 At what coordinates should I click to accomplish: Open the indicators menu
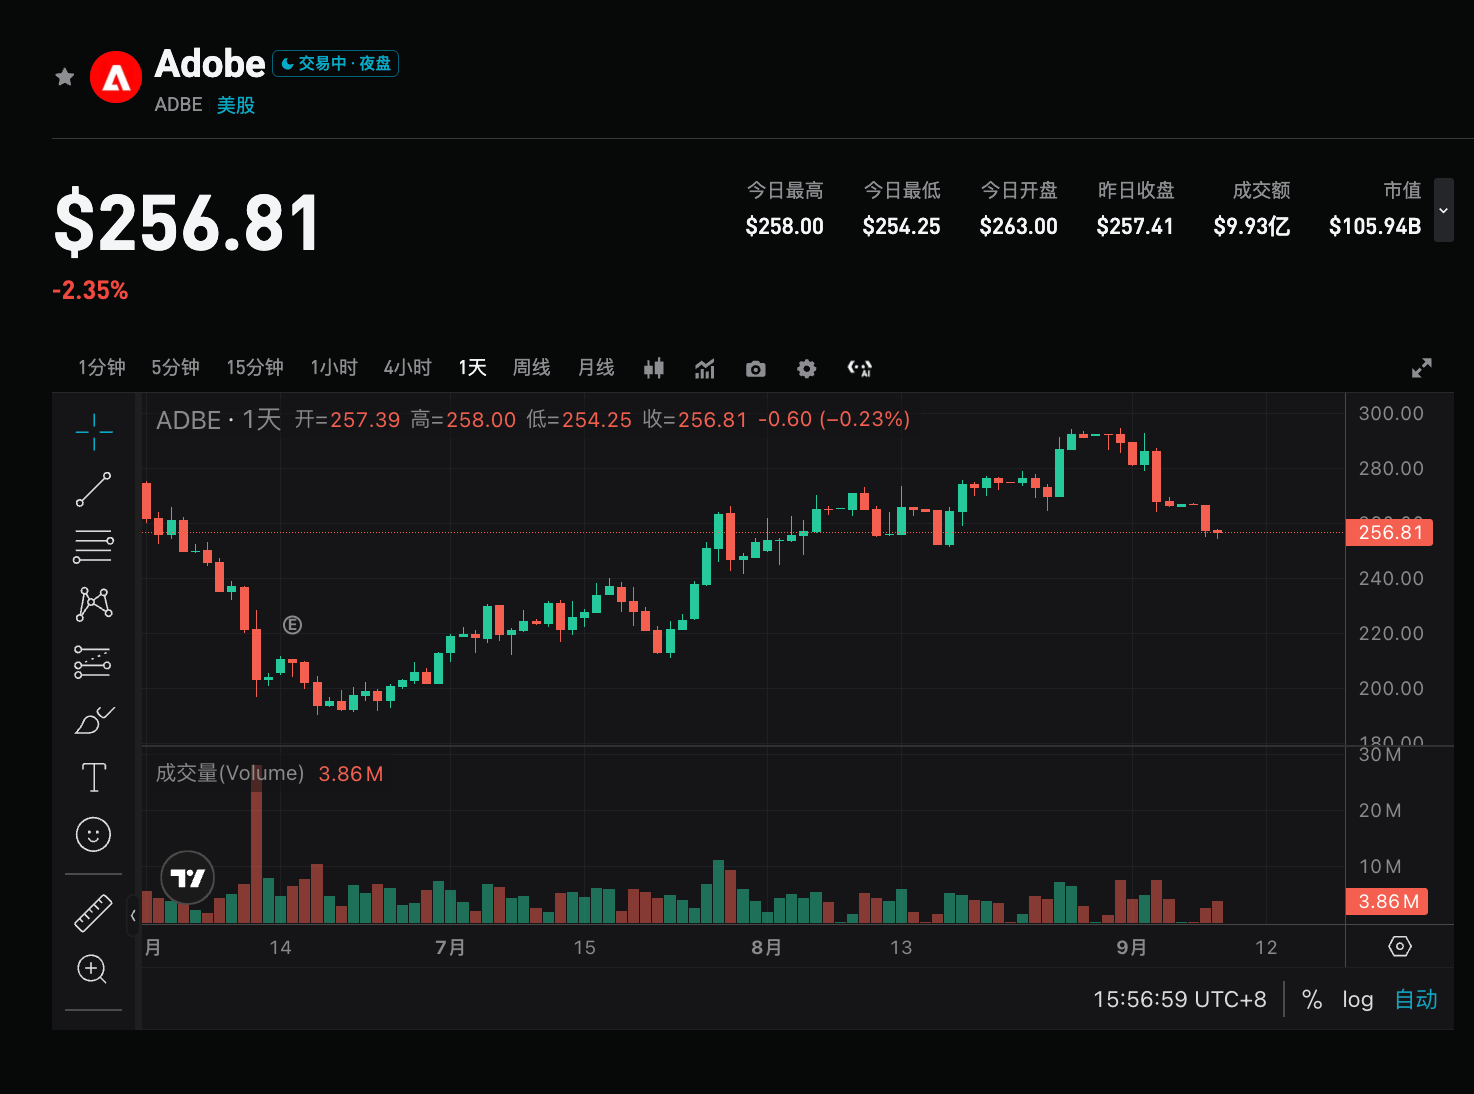[705, 369]
